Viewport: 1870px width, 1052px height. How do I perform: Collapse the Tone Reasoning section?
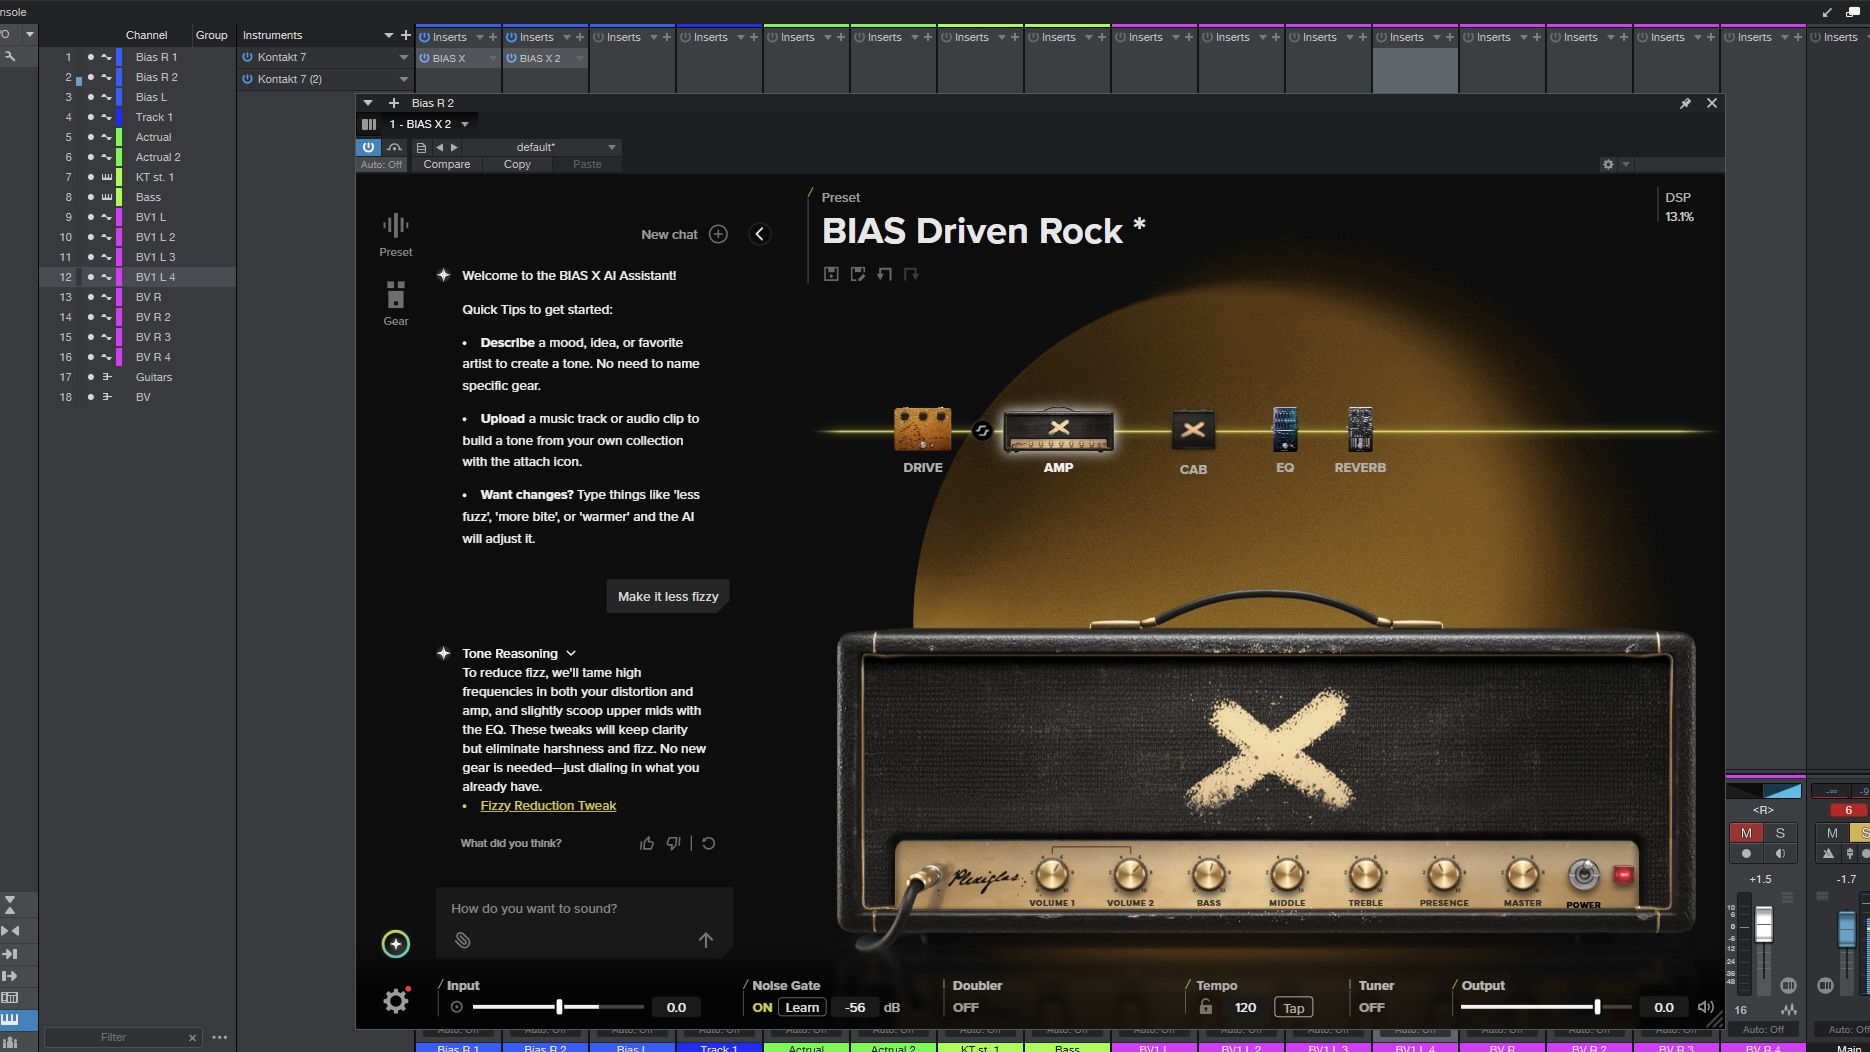coord(570,653)
